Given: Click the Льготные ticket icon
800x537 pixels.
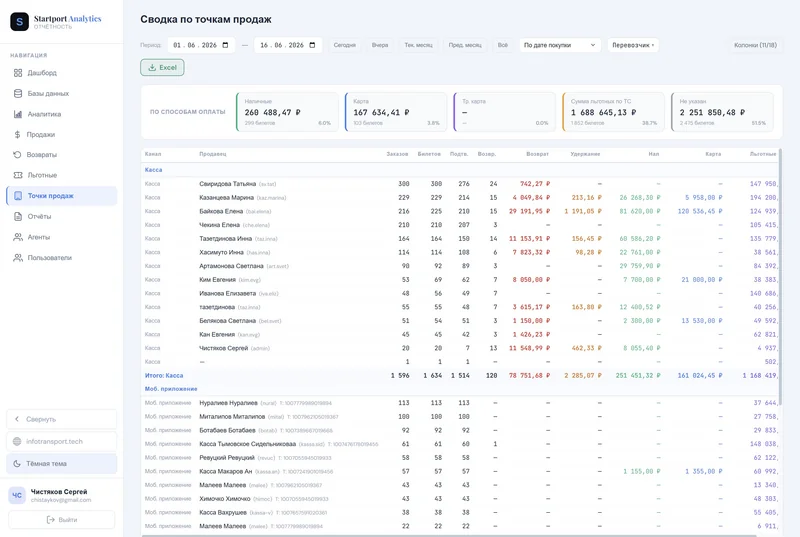Looking at the screenshot, I should [x=18, y=175].
